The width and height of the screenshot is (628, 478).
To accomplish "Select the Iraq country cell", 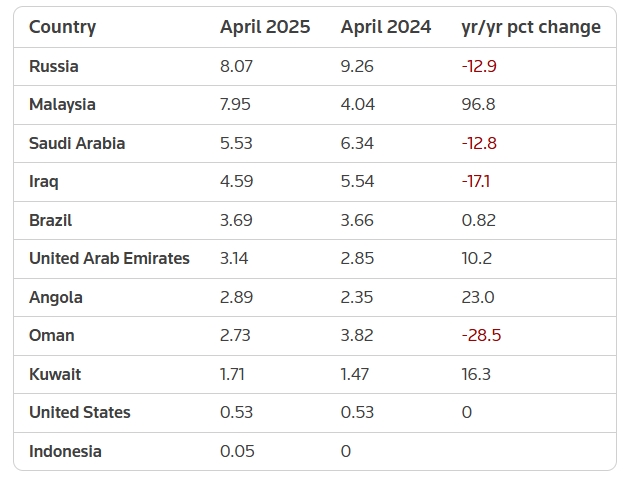I will (44, 181).
